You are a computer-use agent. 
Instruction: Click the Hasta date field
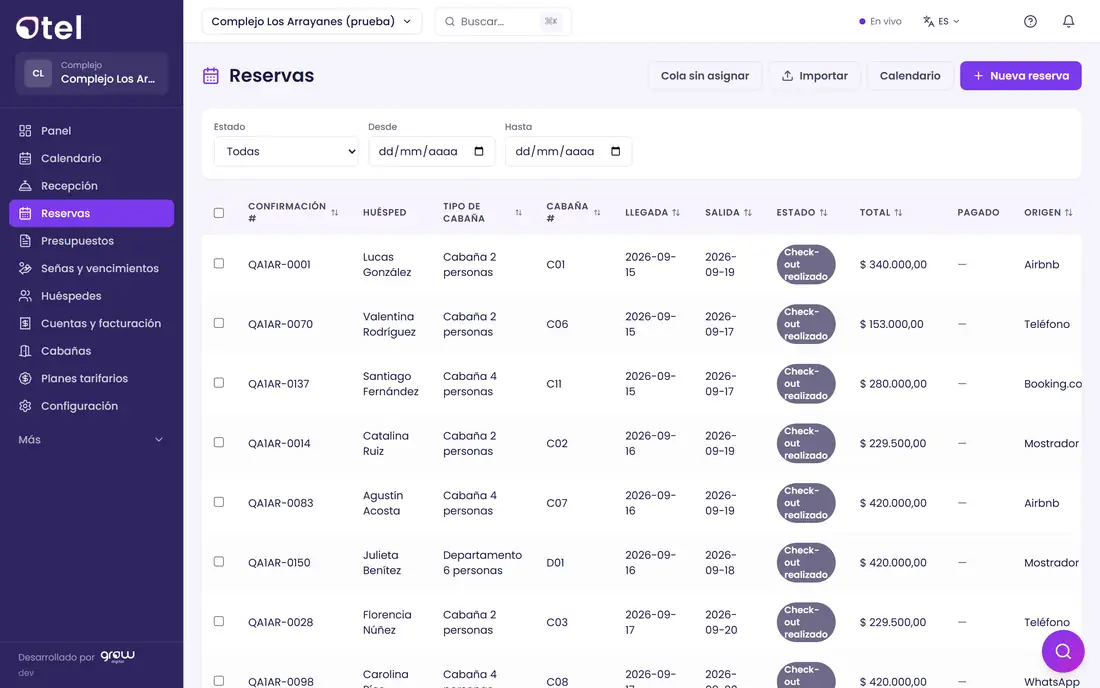[x=568, y=151]
